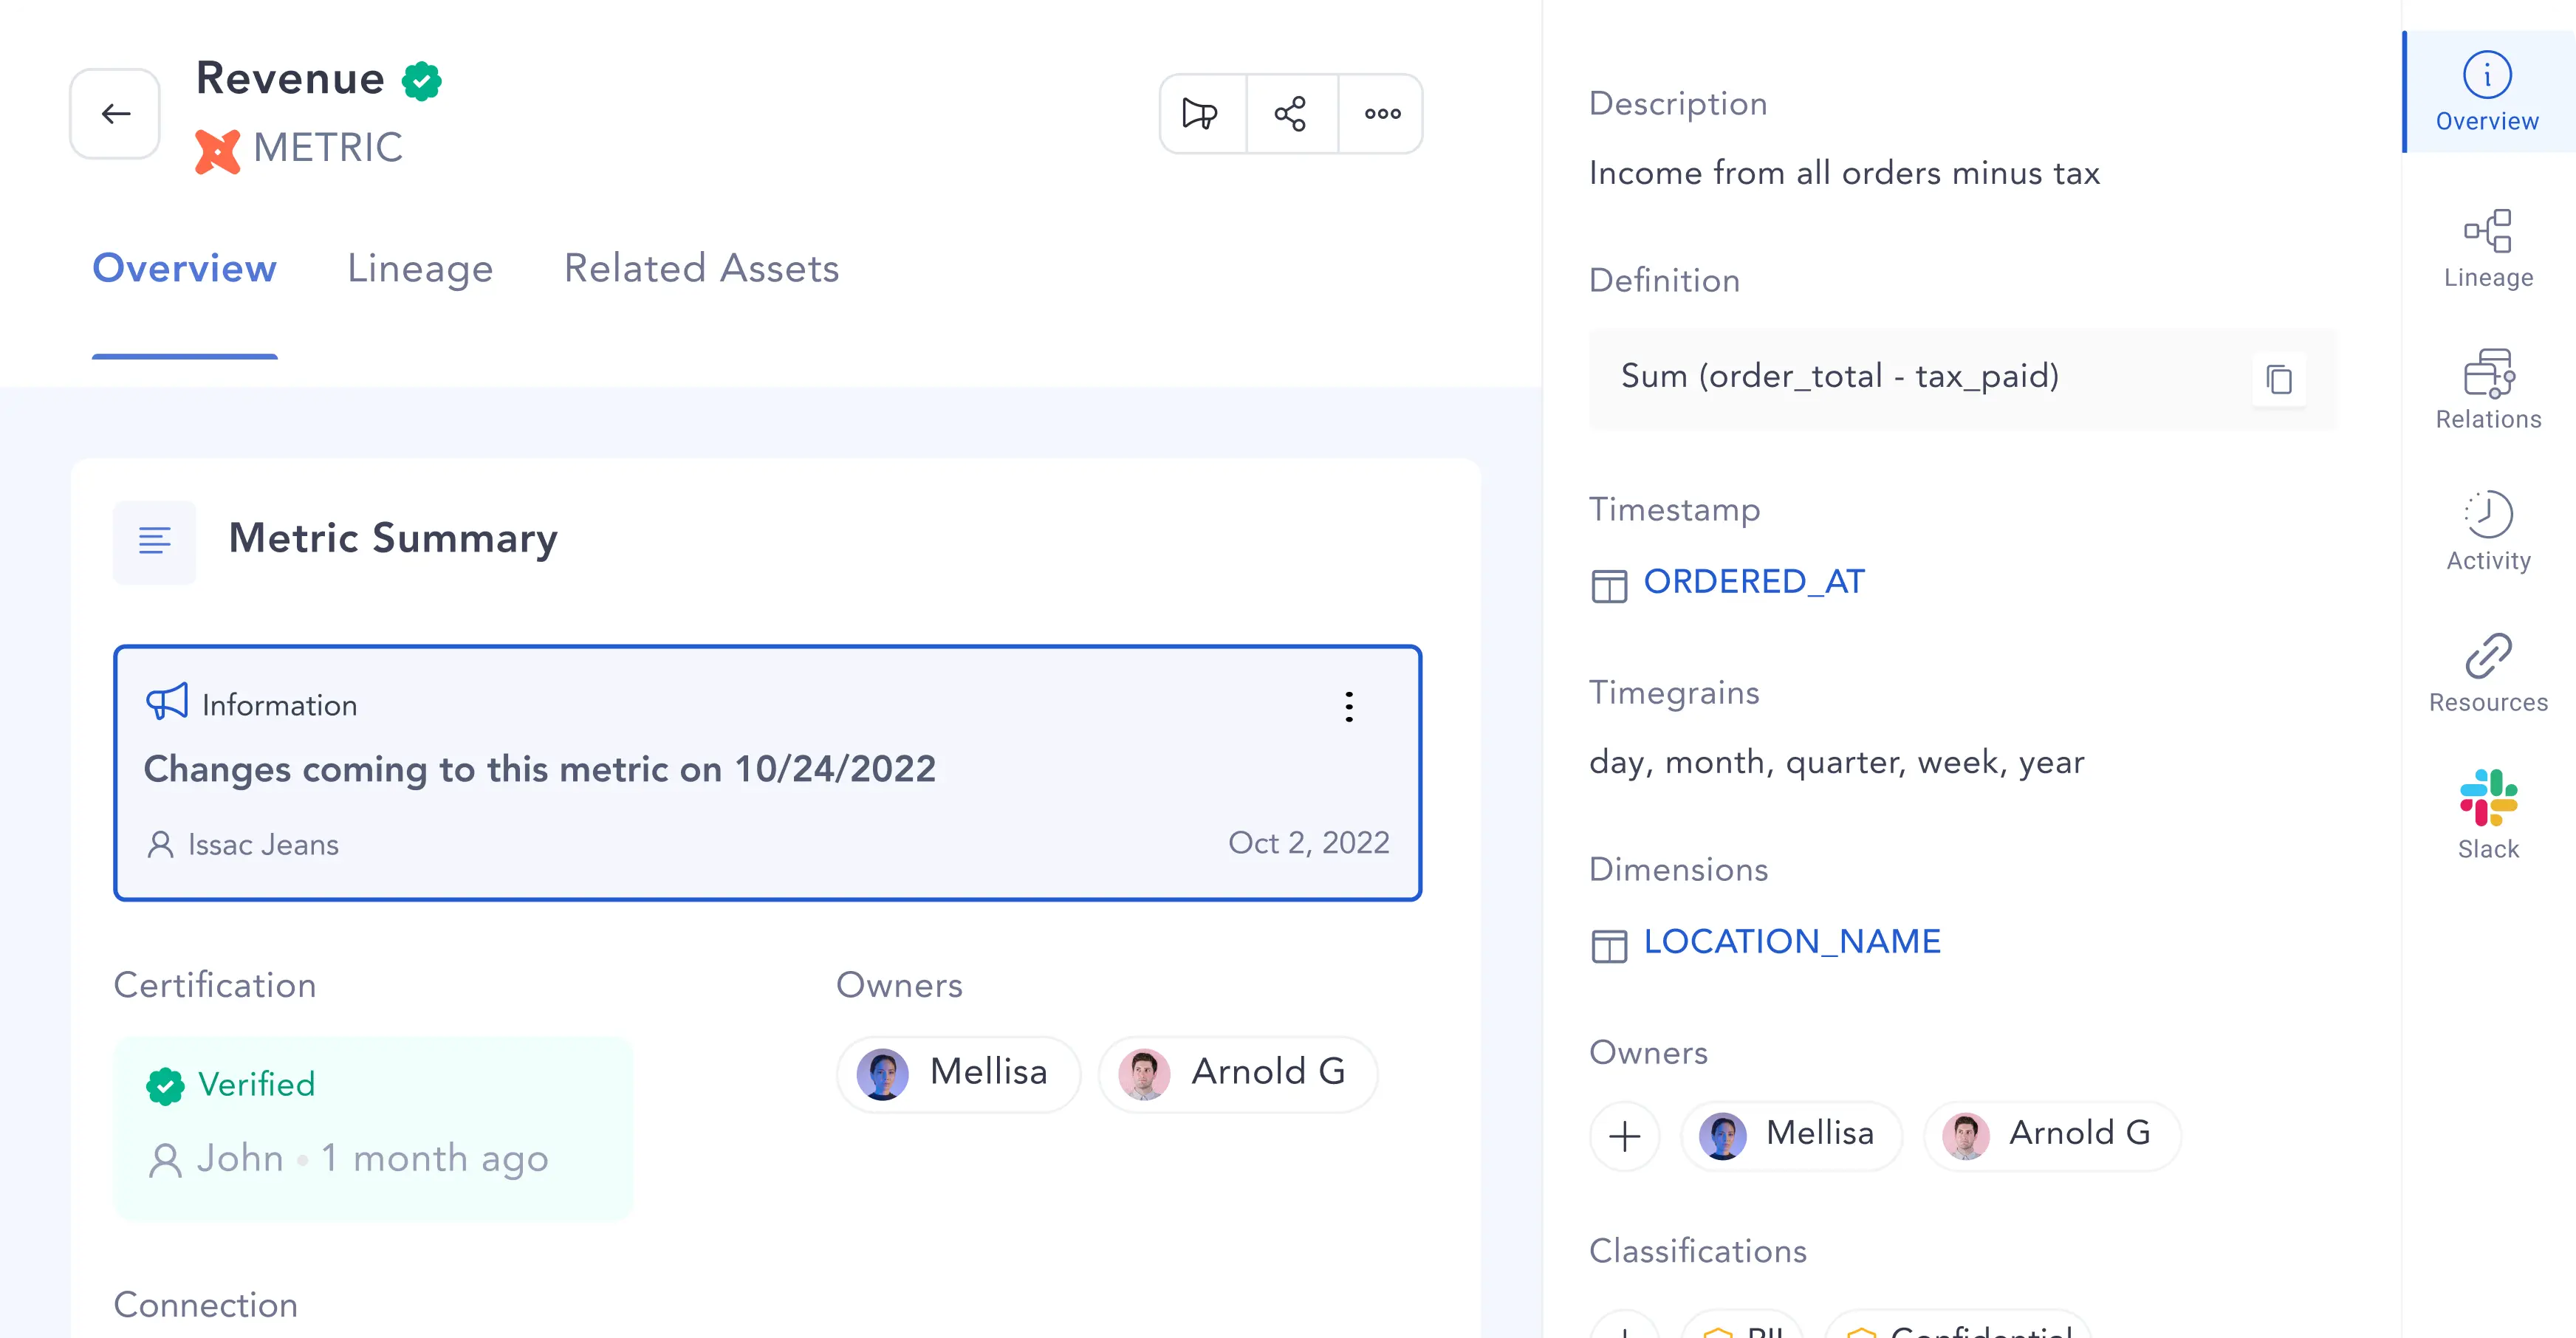
Task: Open the Related Assets tab
Action: 702,268
